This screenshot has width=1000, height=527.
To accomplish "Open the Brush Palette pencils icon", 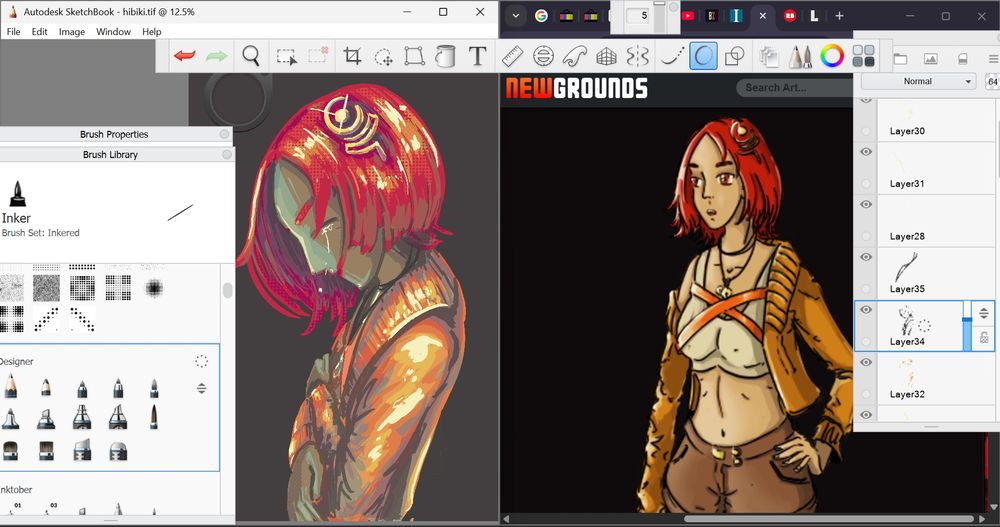I will 800,56.
